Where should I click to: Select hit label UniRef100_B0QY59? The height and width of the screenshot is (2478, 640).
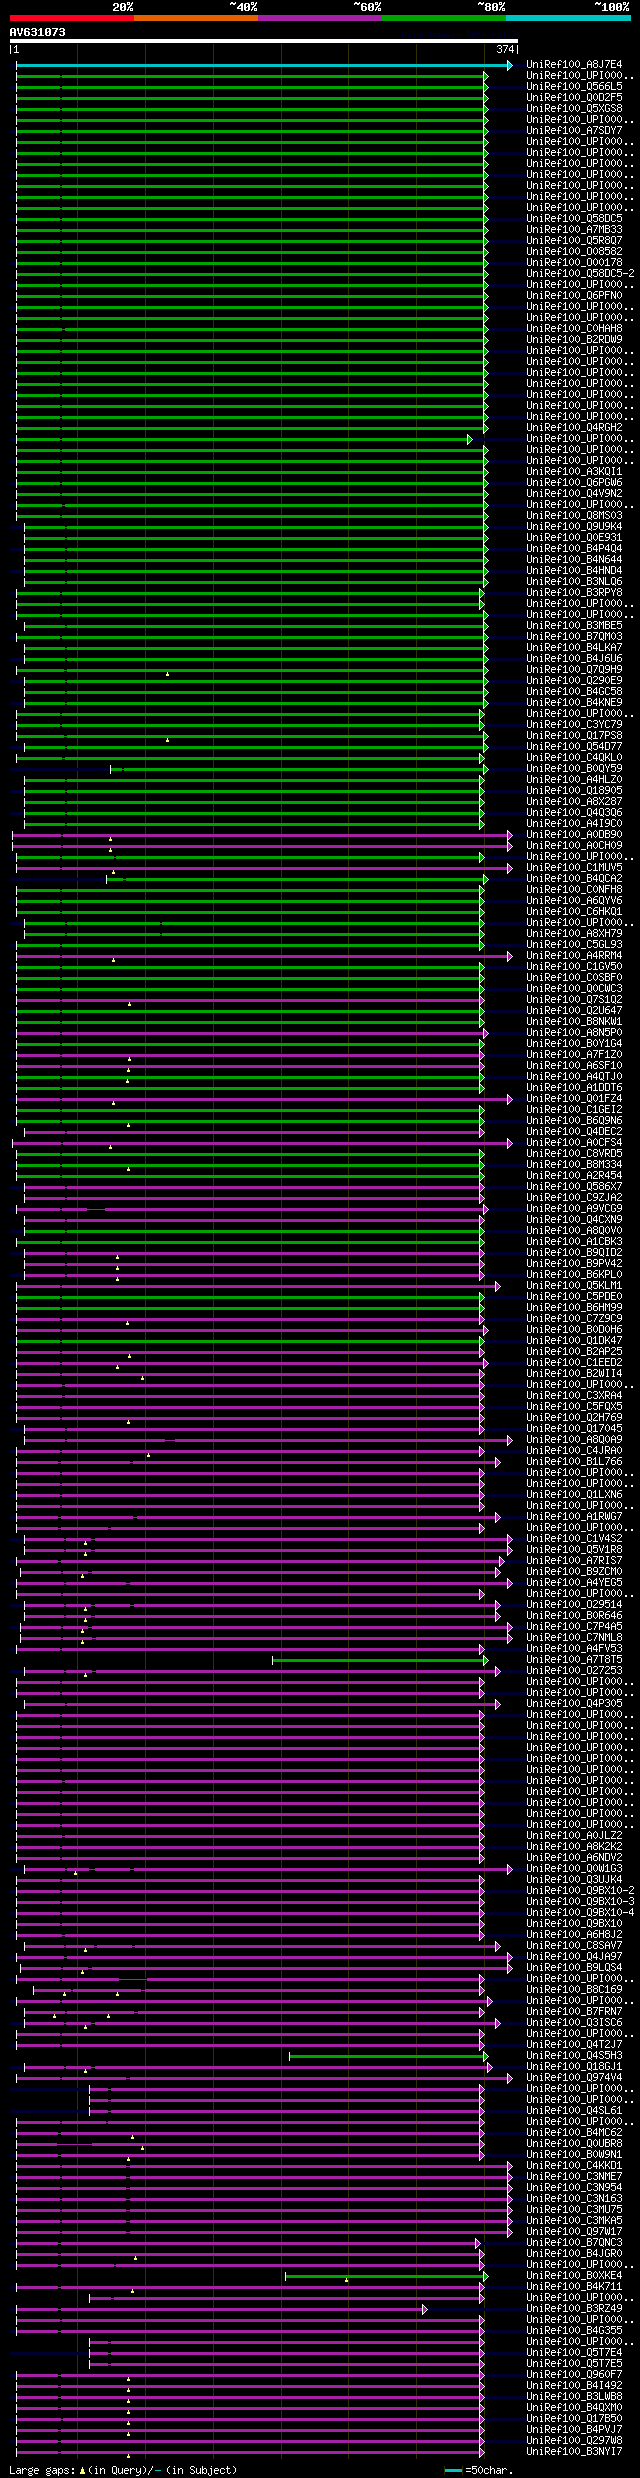coord(574,769)
